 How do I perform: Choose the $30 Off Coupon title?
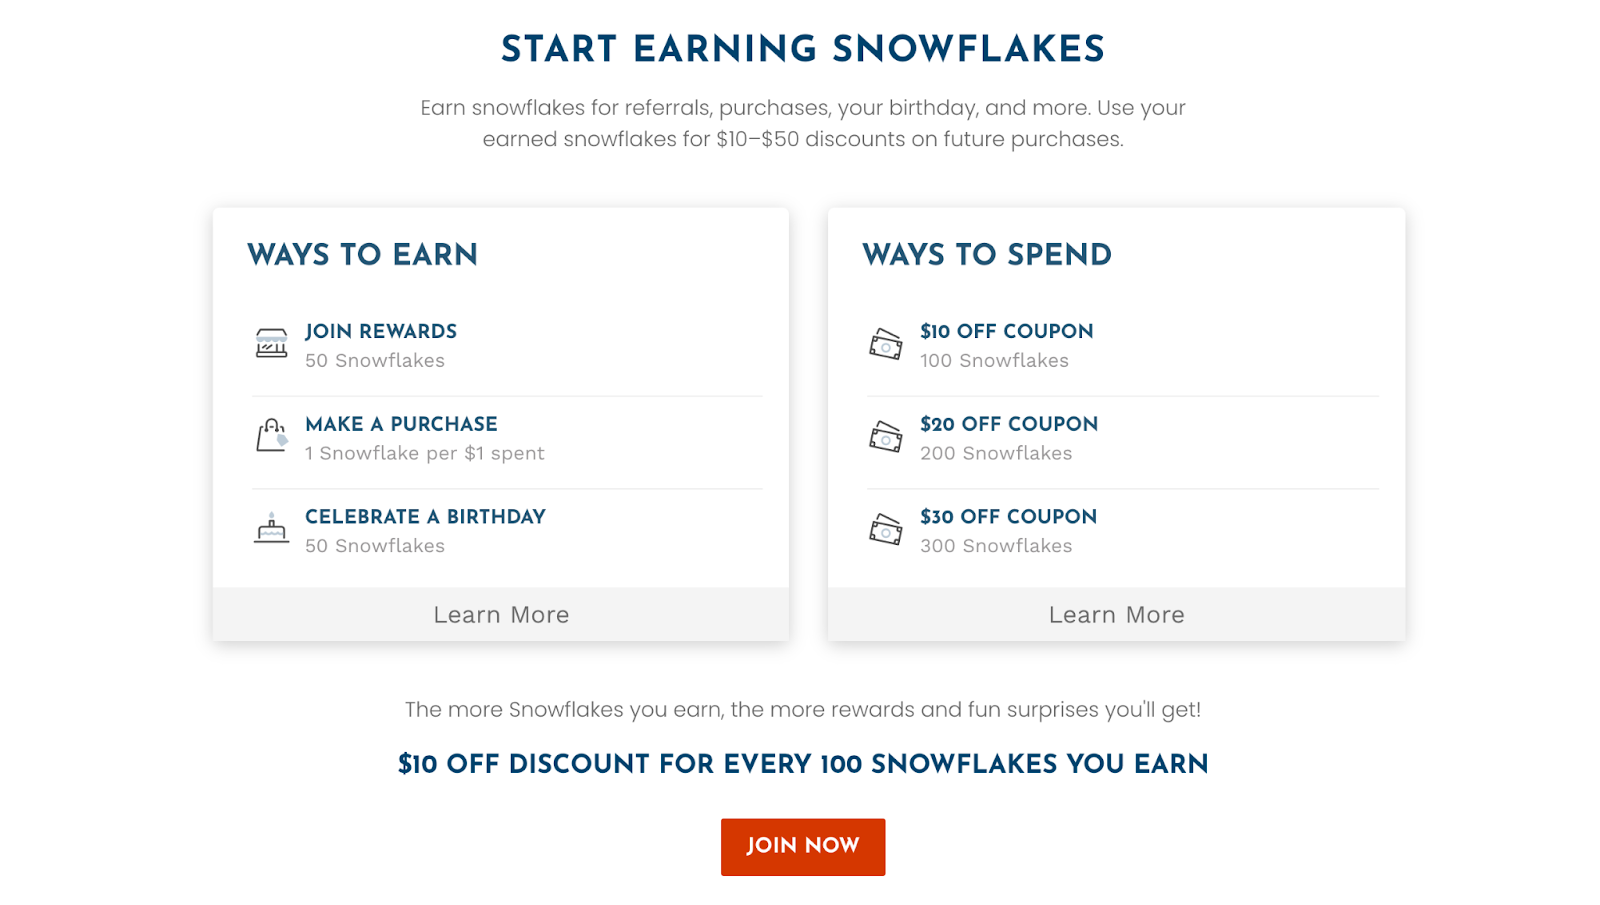pyautogui.click(x=1008, y=517)
